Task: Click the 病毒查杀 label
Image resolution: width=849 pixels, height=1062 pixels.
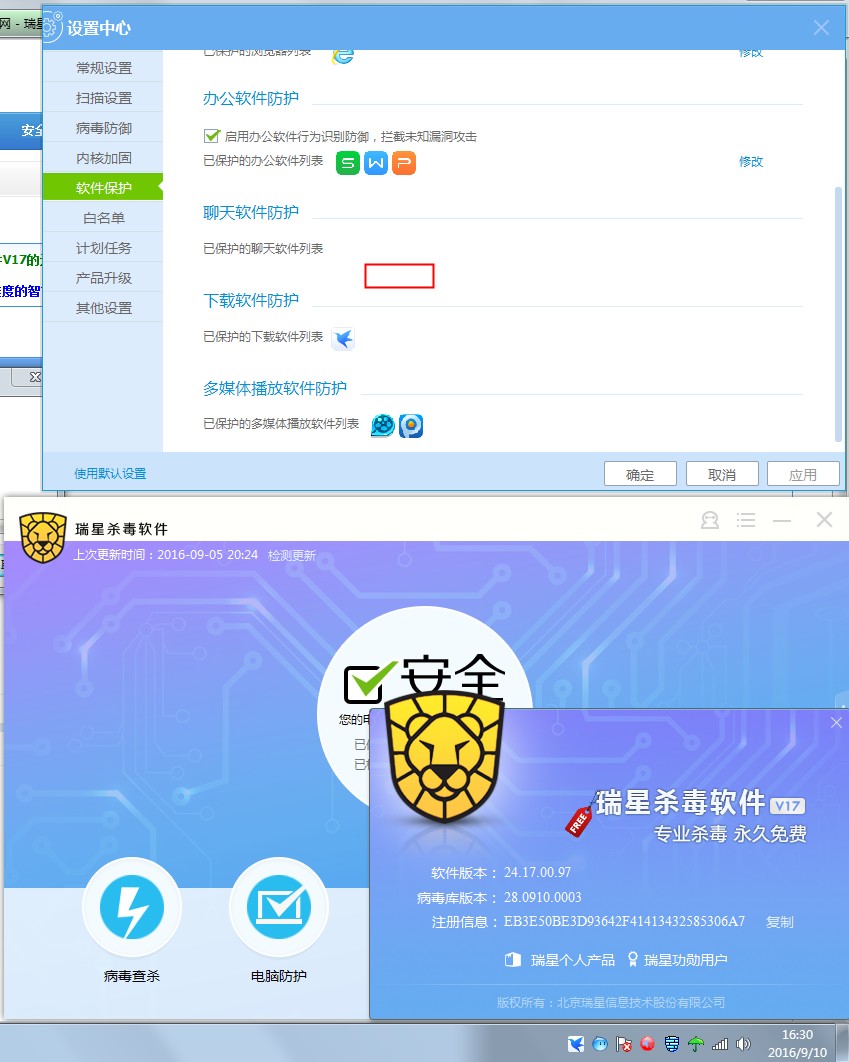Action: tap(132, 976)
